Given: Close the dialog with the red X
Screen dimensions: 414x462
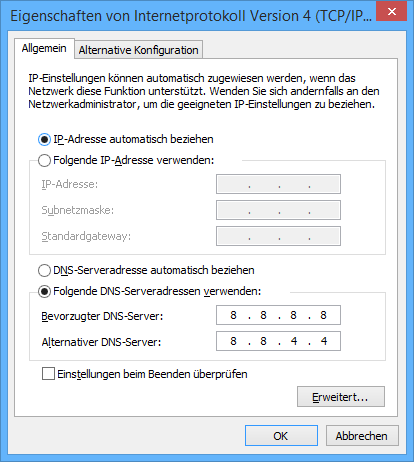Looking at the screenshot, I should (x=392, y=11).
